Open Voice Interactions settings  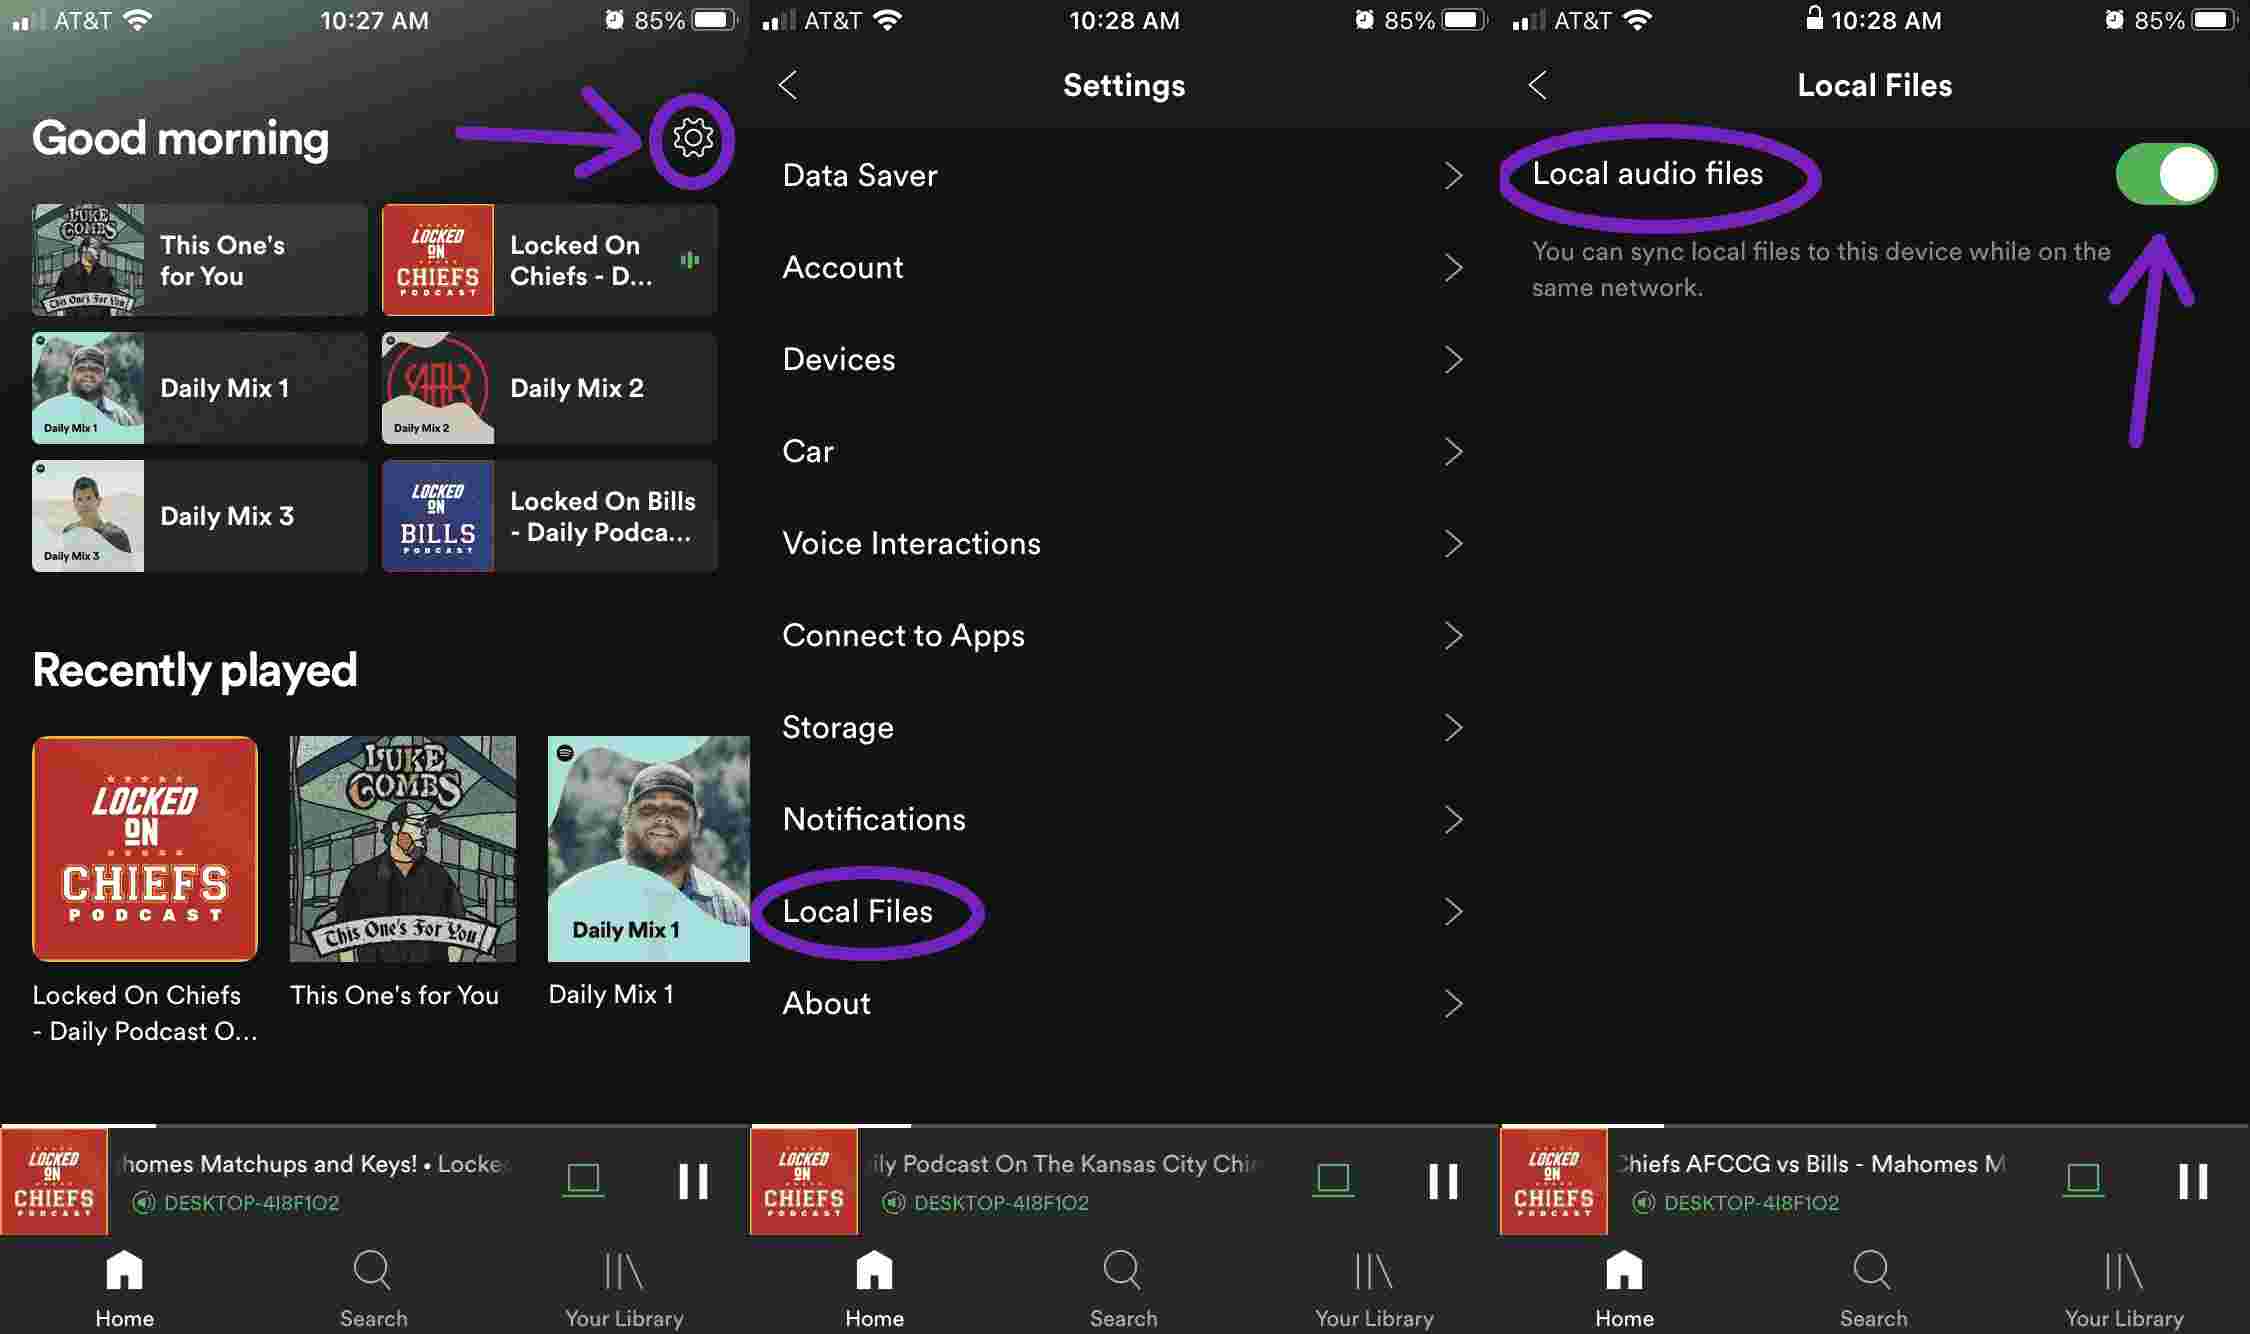click(x=1124, y=544)
